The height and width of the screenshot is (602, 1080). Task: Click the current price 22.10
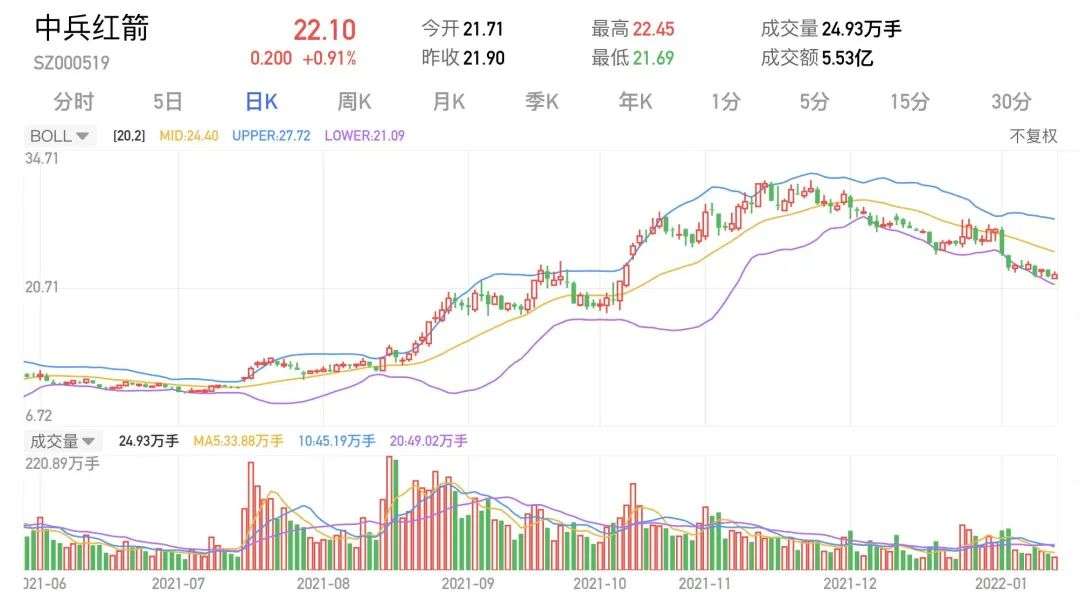pos(324,30)
